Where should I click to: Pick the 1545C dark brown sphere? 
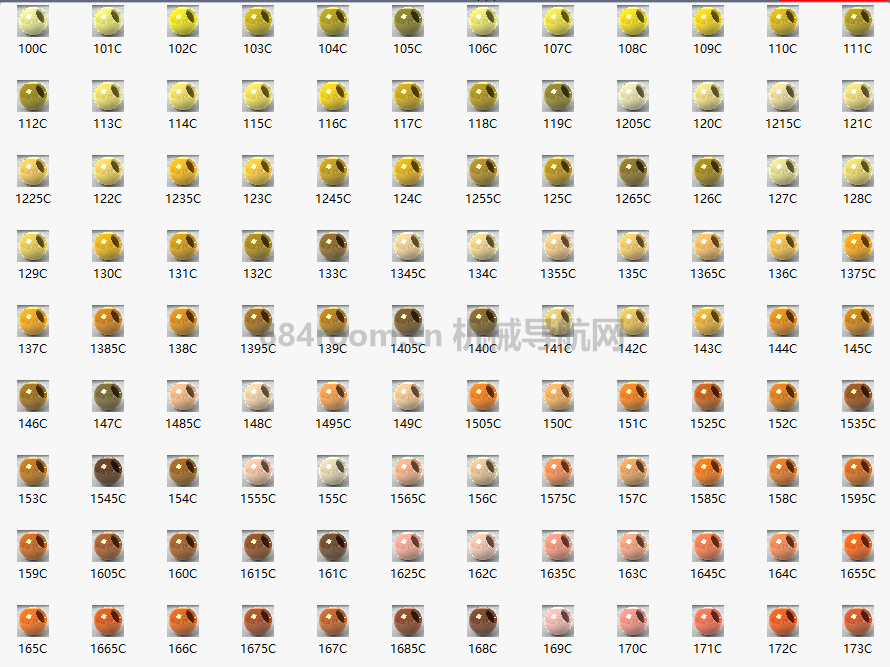[x=108, y=471]
